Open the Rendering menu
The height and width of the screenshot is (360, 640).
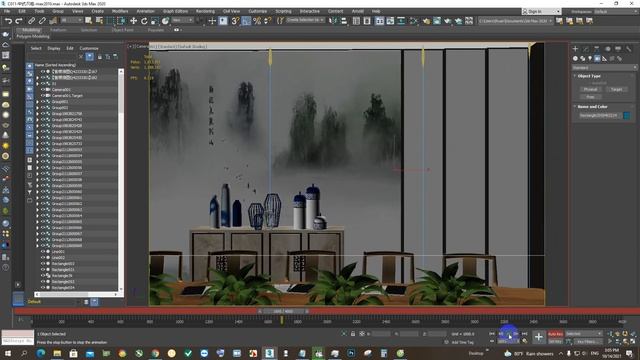[x=205, y=11]
